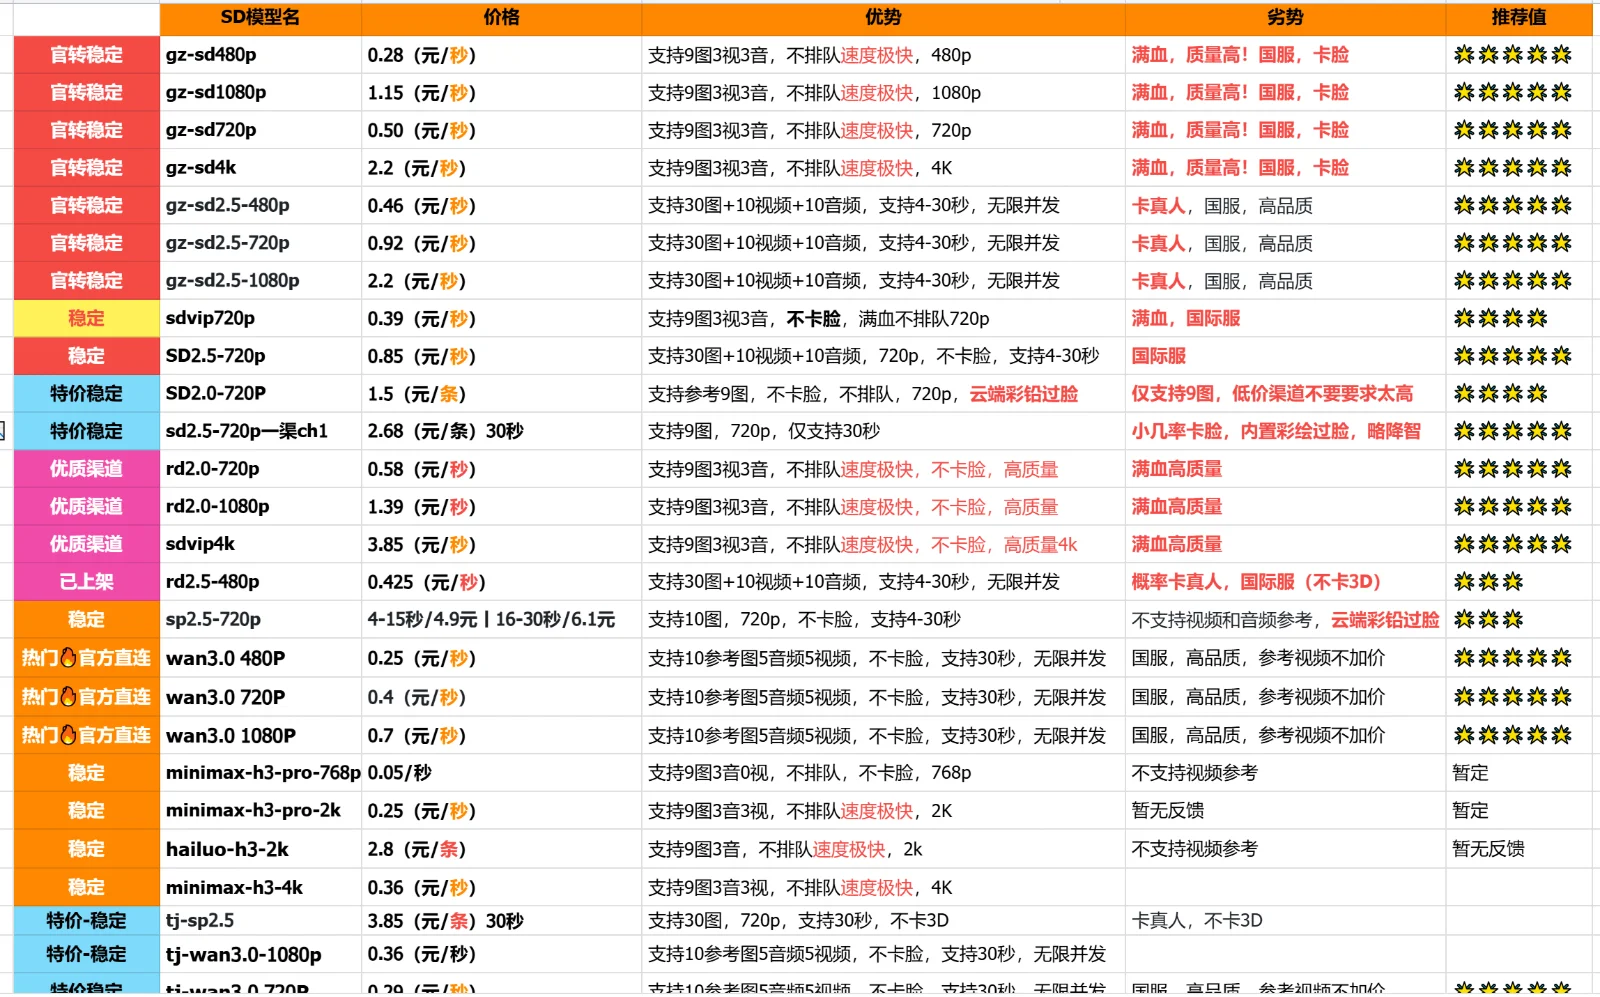Select the sd2.5-720p—渠ch1 cell

pos(260,431)
